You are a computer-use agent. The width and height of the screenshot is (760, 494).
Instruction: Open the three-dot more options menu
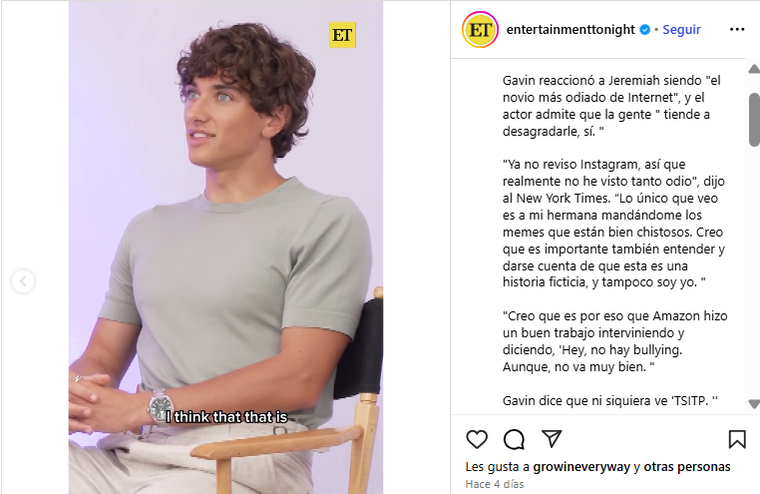(x=737, y=30)
